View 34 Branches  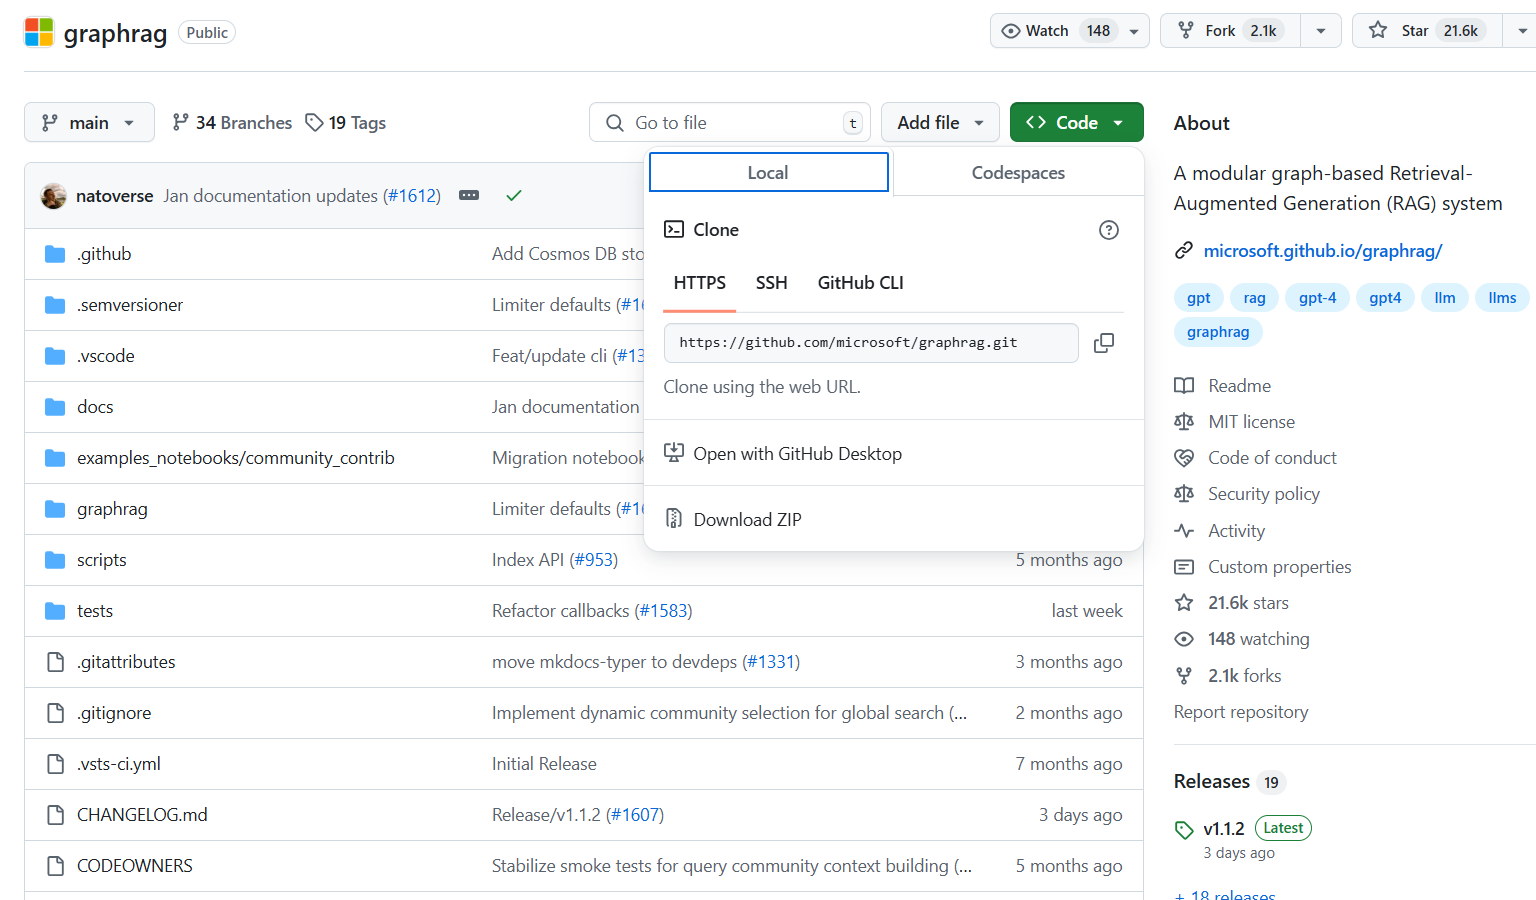click(x=232, y=122)
